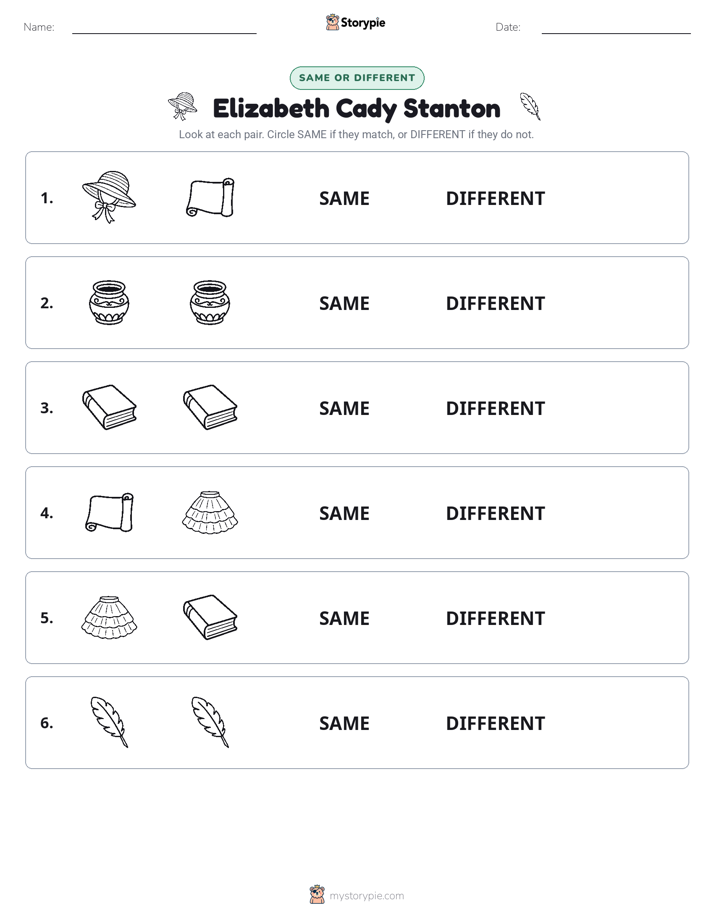
Task: Select SAME for pair number 6
Action: [344, 723]
